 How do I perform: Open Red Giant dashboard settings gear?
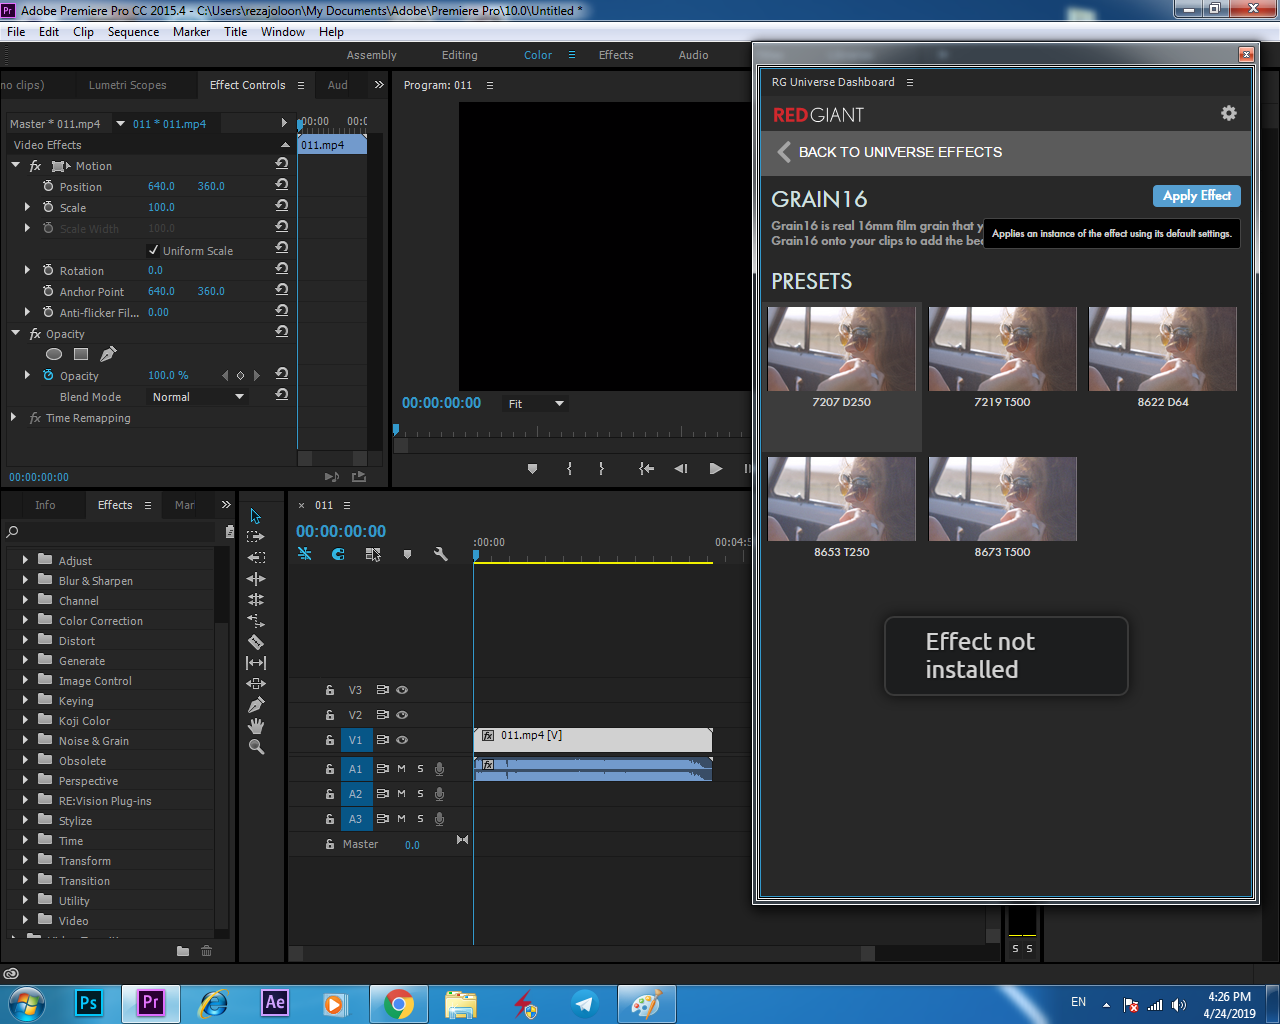tap(1229, 114)
